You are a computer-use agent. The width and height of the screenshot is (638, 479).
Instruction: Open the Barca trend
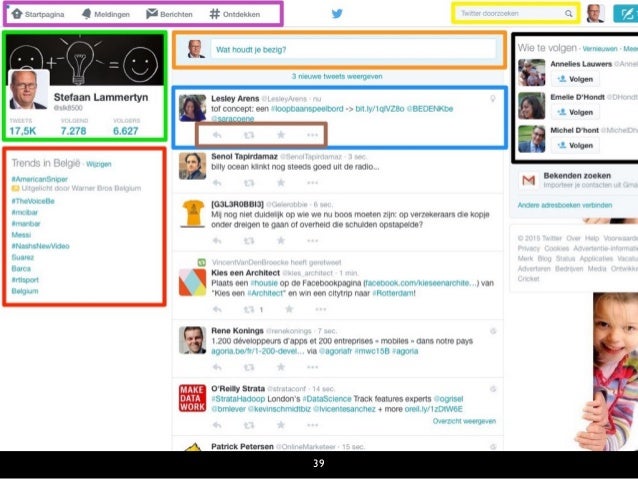pos(21,269)
